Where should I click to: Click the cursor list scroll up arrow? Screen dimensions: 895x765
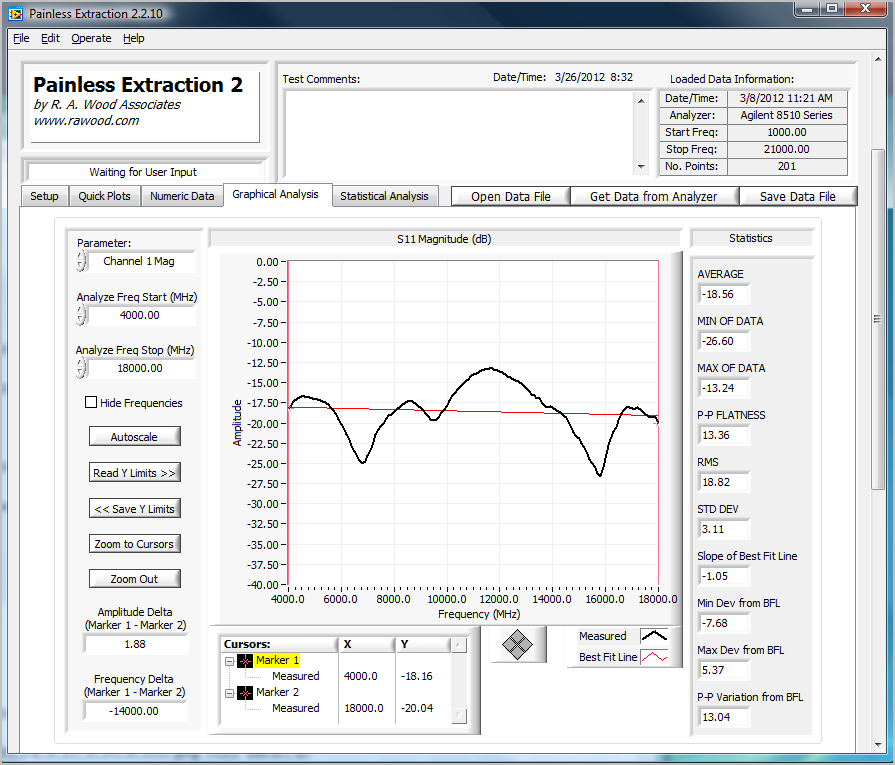click(x=459, y=645)
